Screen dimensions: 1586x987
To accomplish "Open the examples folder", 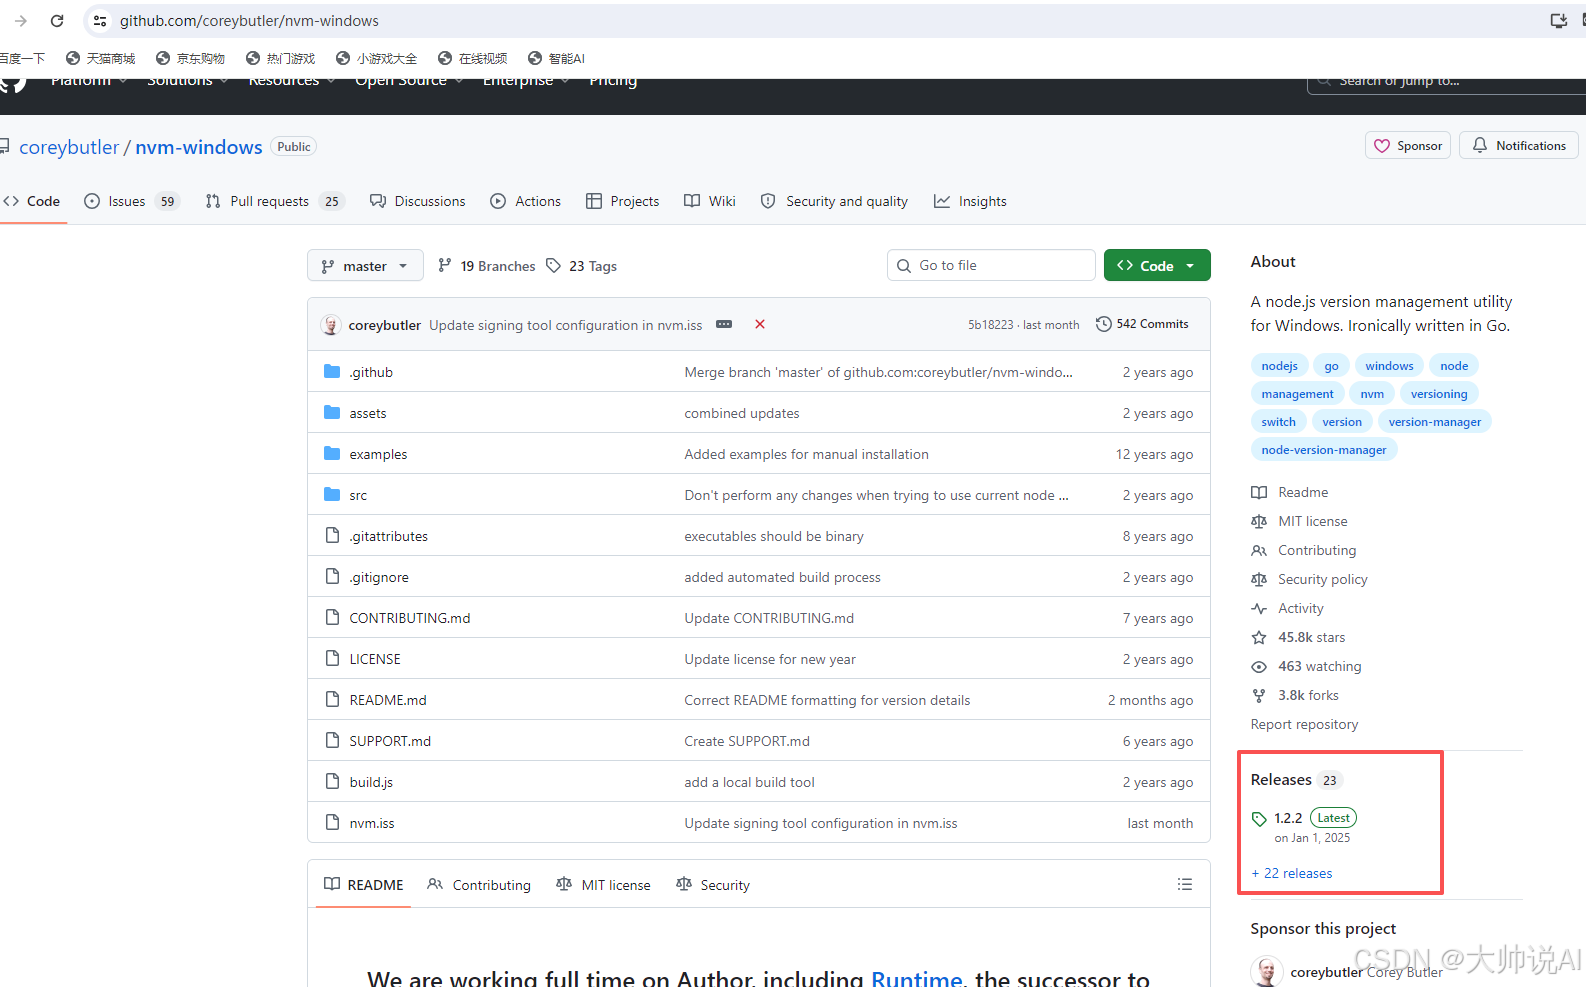I will click(378, 454).
